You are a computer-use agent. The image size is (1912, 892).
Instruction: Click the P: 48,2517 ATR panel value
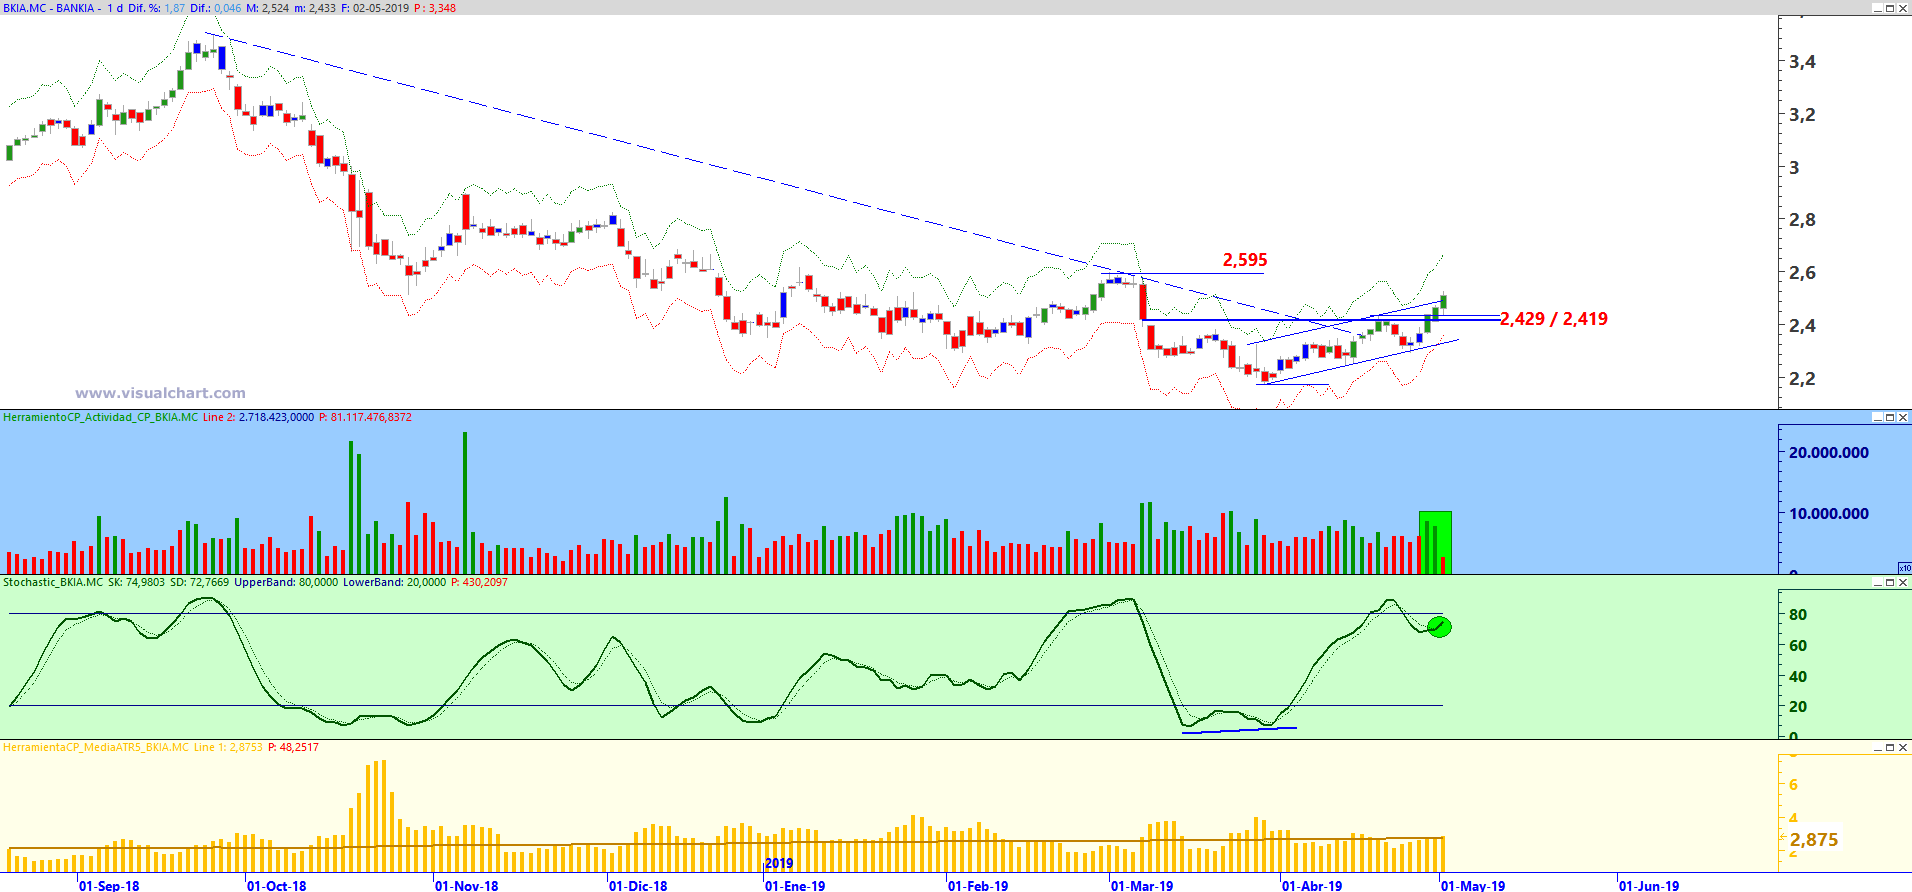(293, 747)
